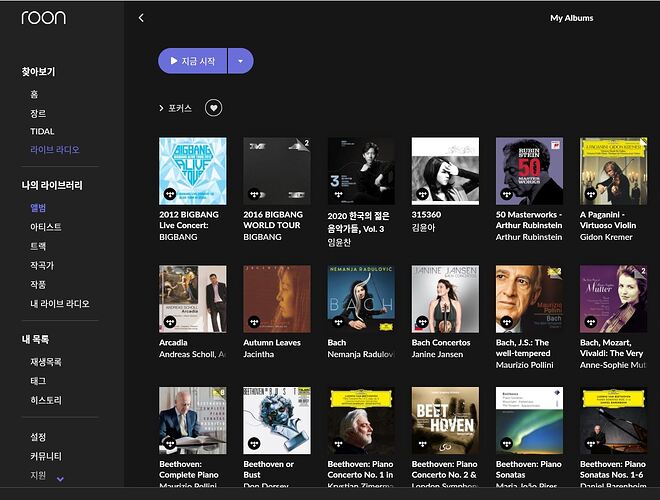Screen dimensions: 660x500
Task: Click TIDAL badge on Piano Sonatas Nos. 1-6 cover
Action: [x=591, y=444]
